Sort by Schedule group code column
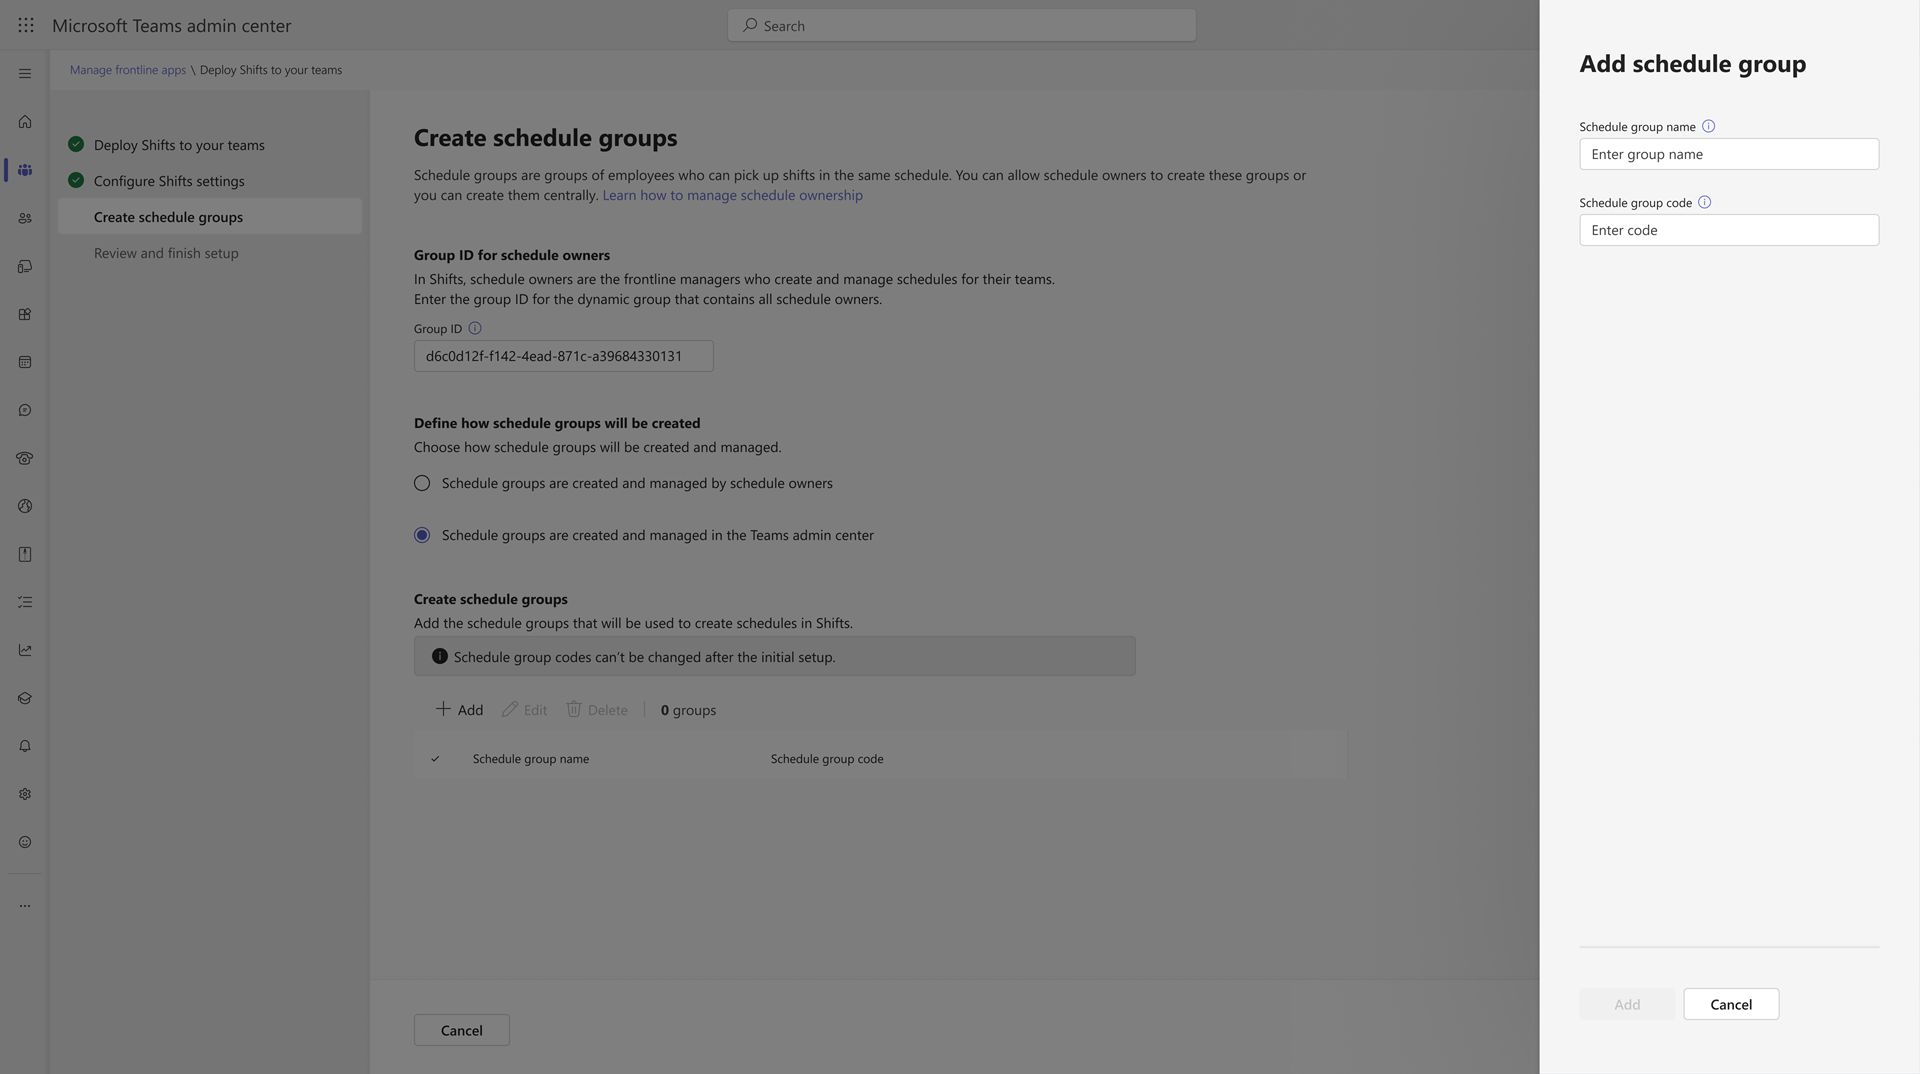Image resolution: width=1920 pixels, height=1074 pixels. point(827,759)
